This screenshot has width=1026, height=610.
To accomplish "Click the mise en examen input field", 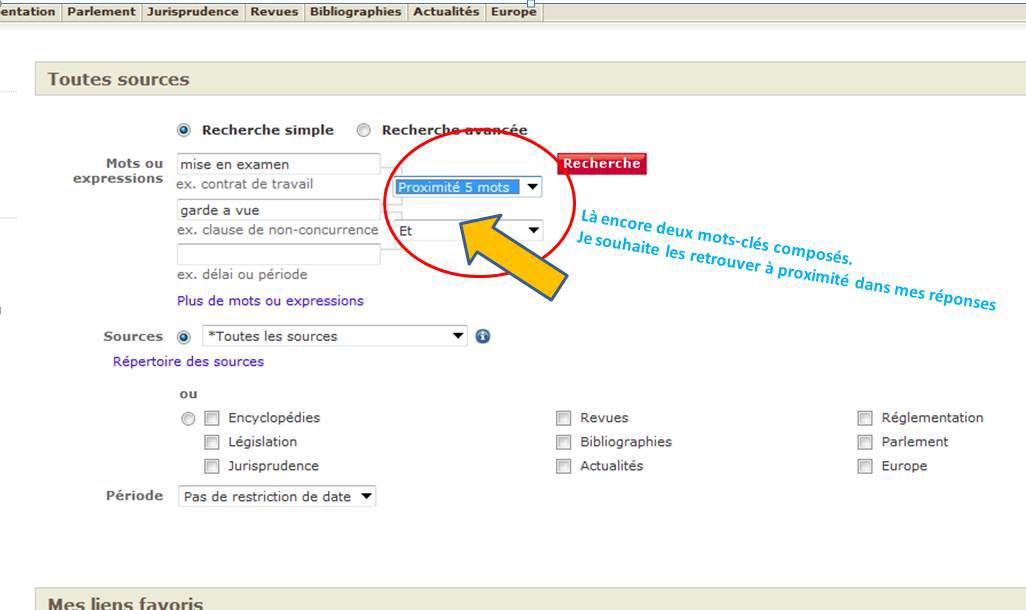I will [278, 164].
